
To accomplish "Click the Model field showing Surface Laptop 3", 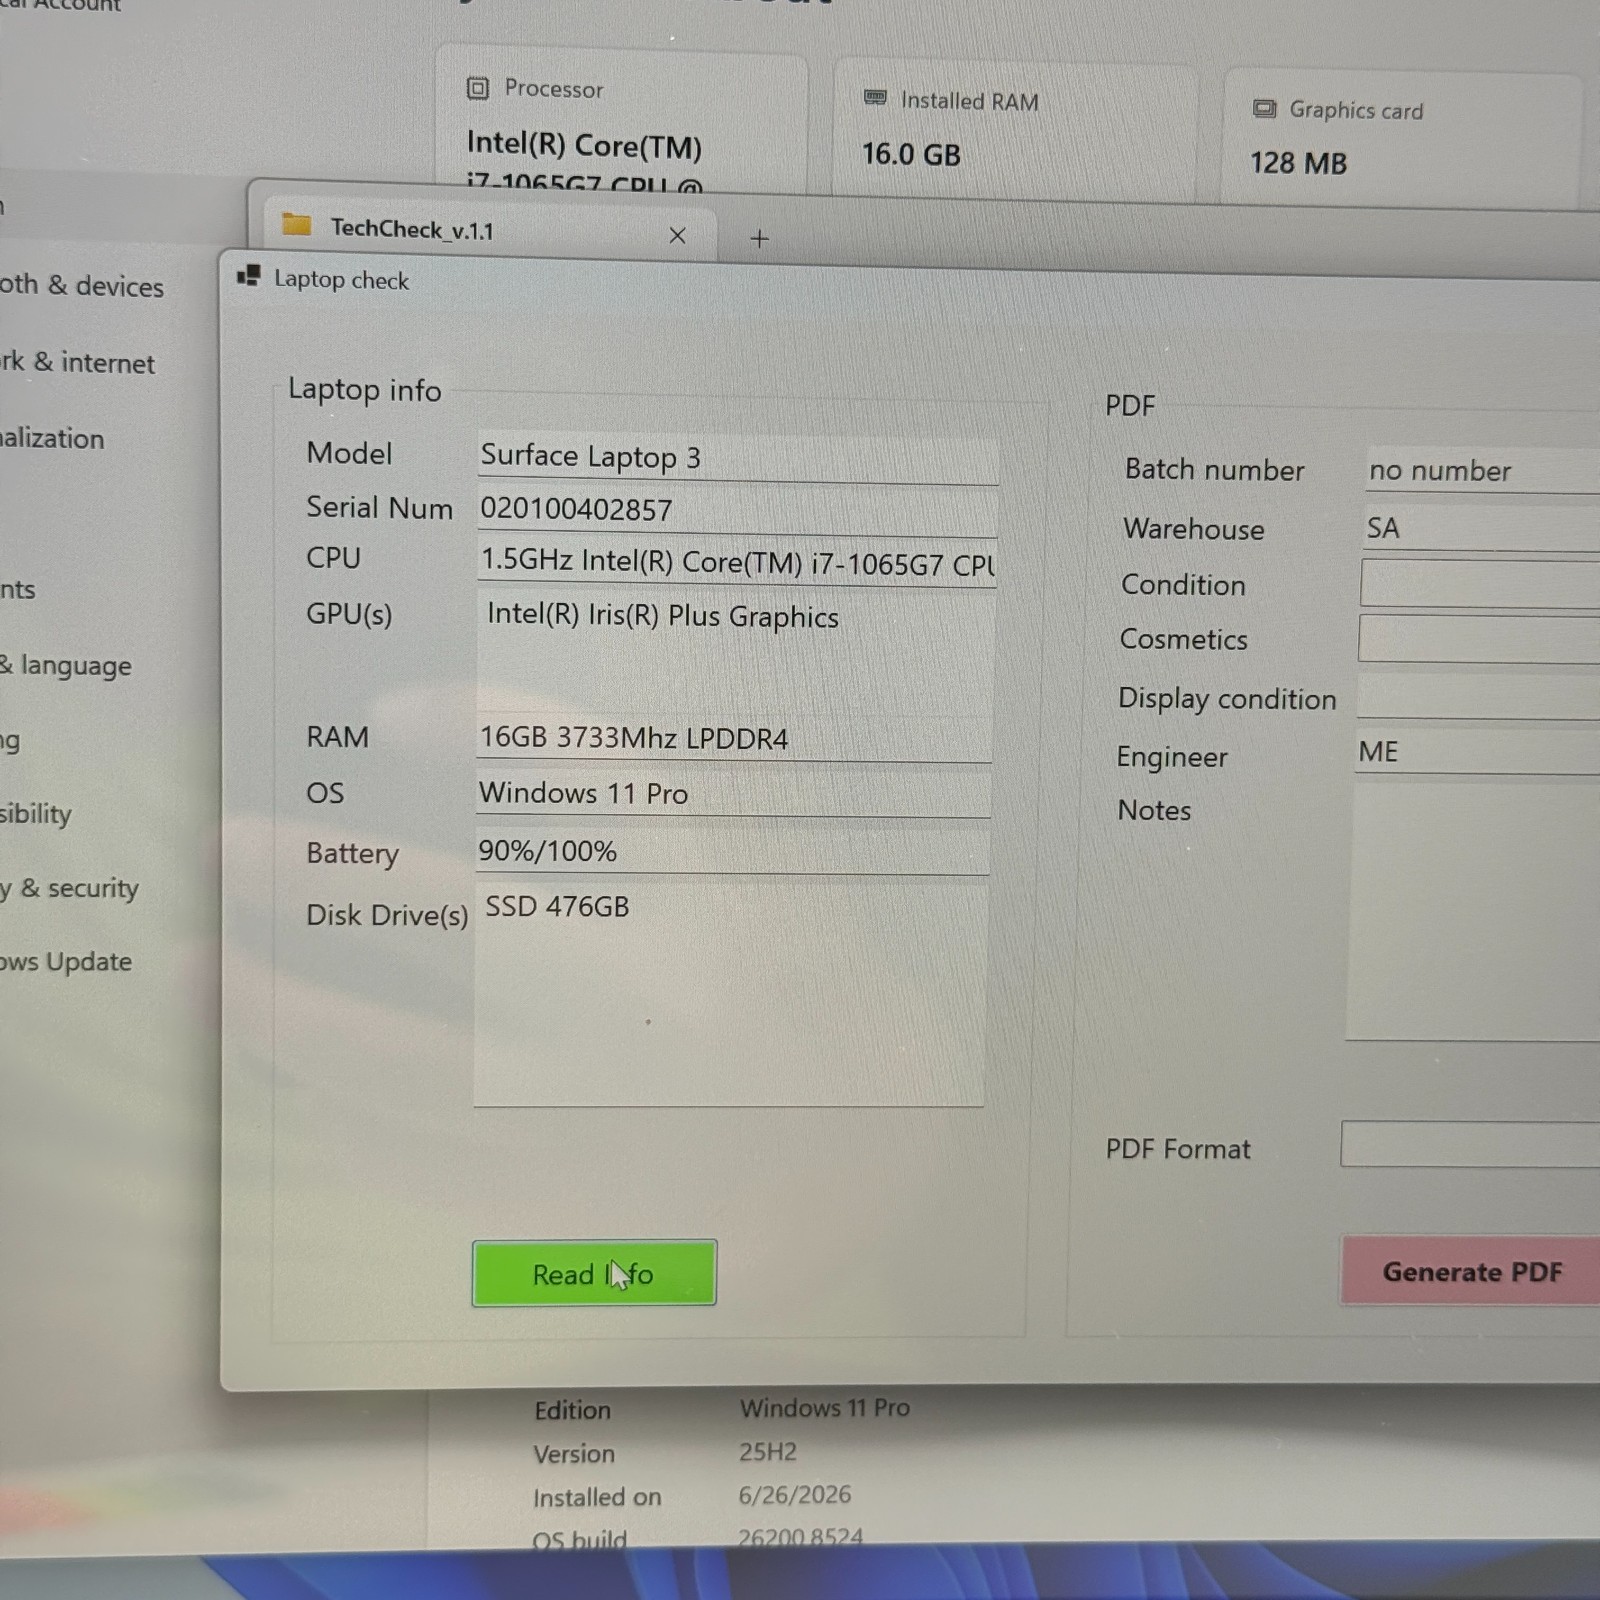I will [738, 459].
